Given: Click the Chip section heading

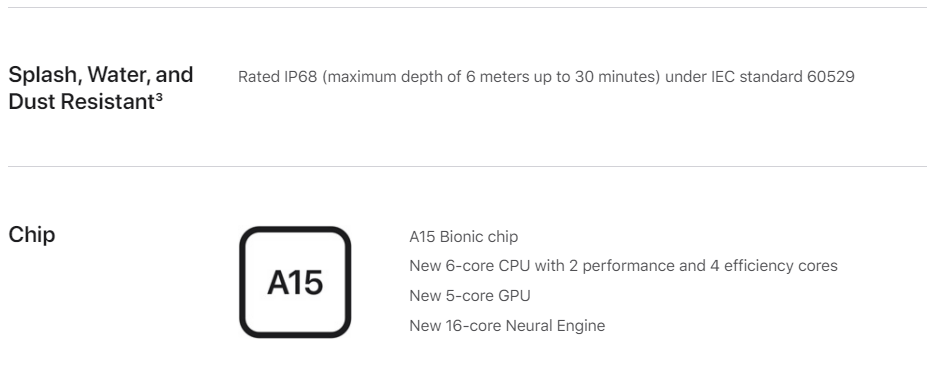Looking at the screenshot, I should point(32,235).
